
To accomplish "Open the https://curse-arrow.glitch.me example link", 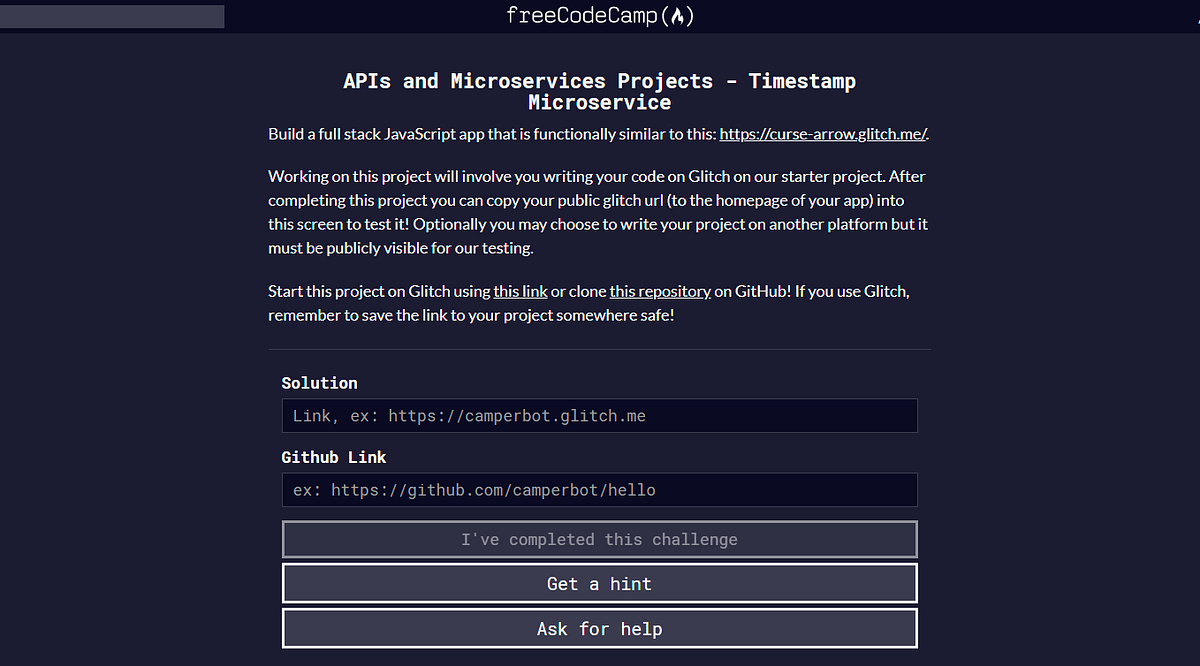I will tap(822, 133).
